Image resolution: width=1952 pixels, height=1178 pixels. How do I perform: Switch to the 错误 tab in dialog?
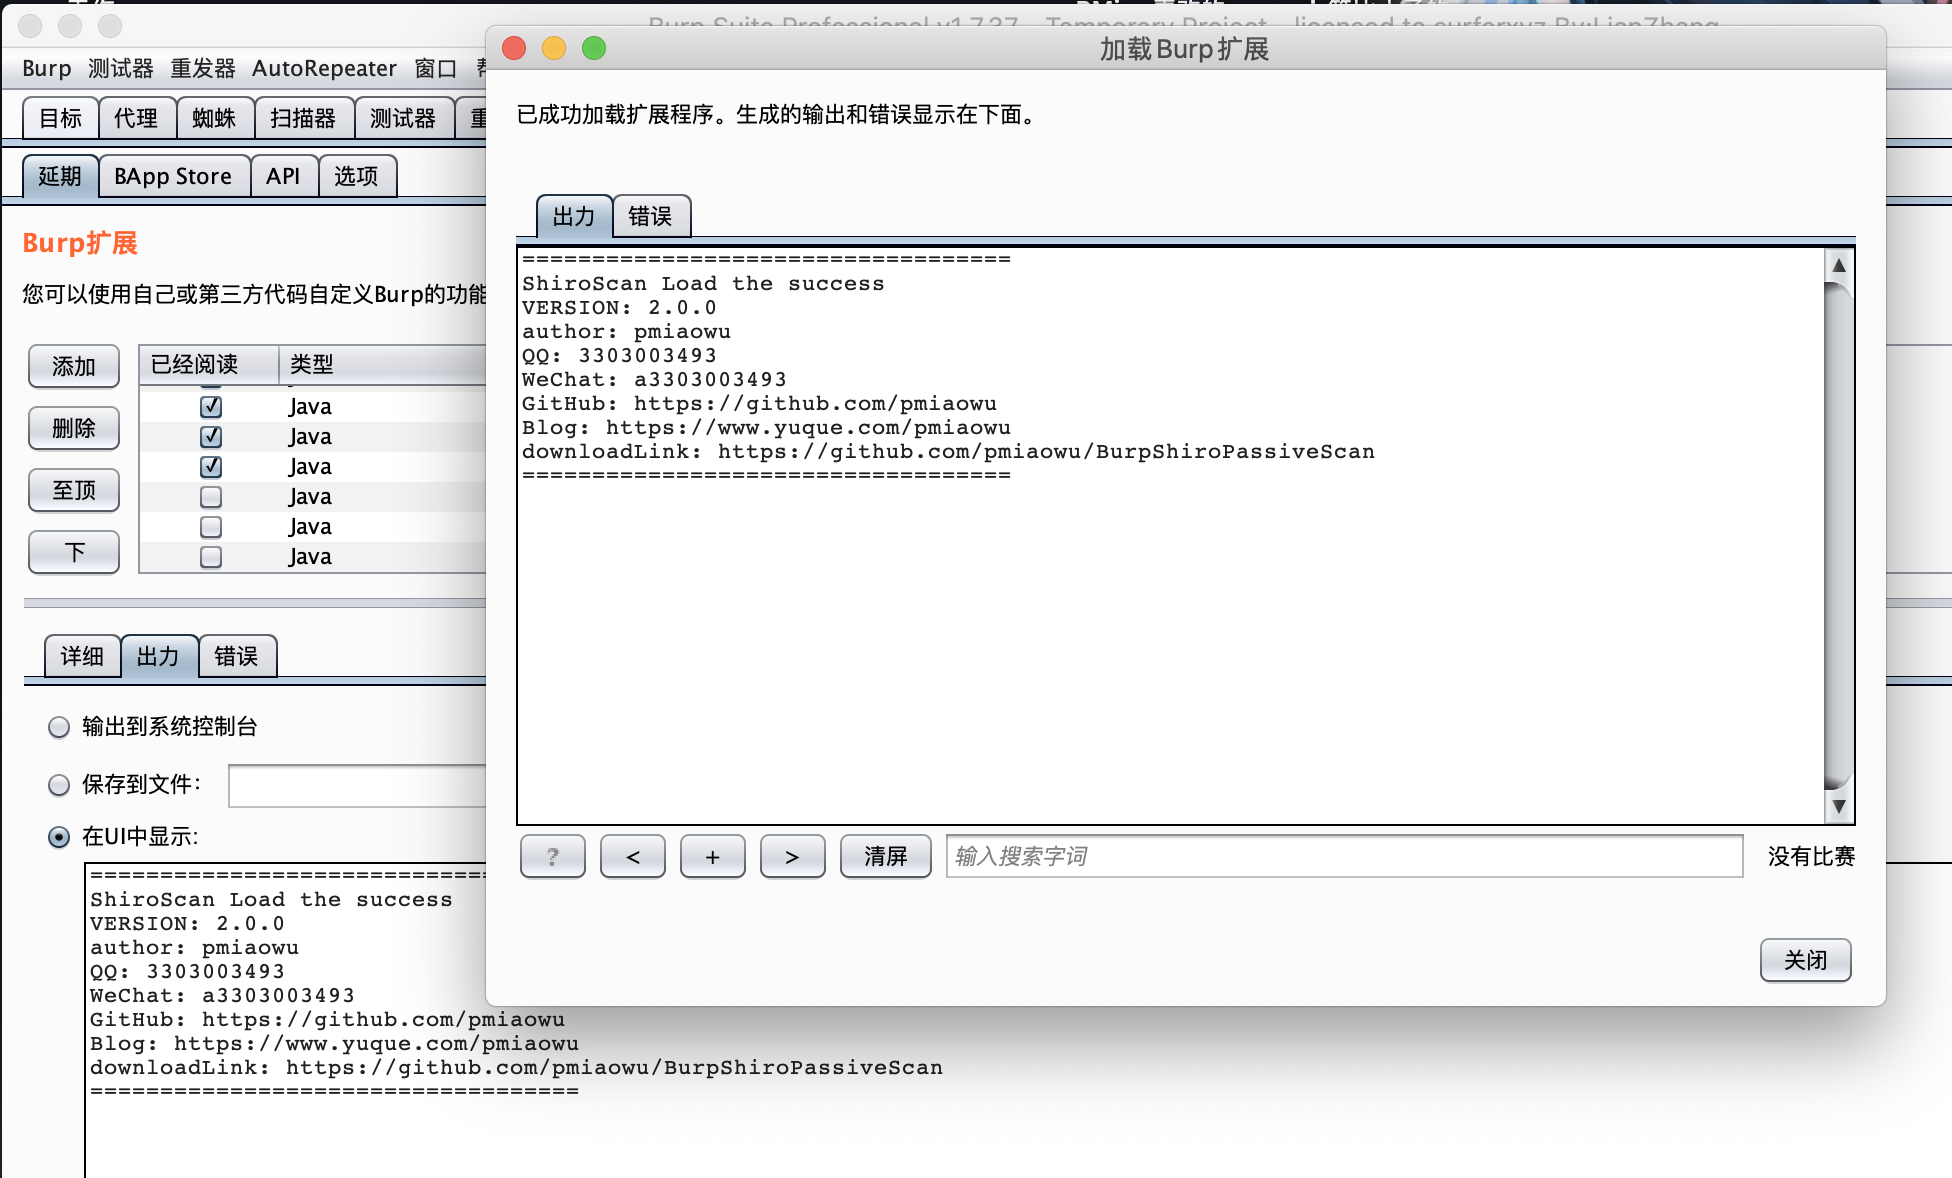[650, 216]
